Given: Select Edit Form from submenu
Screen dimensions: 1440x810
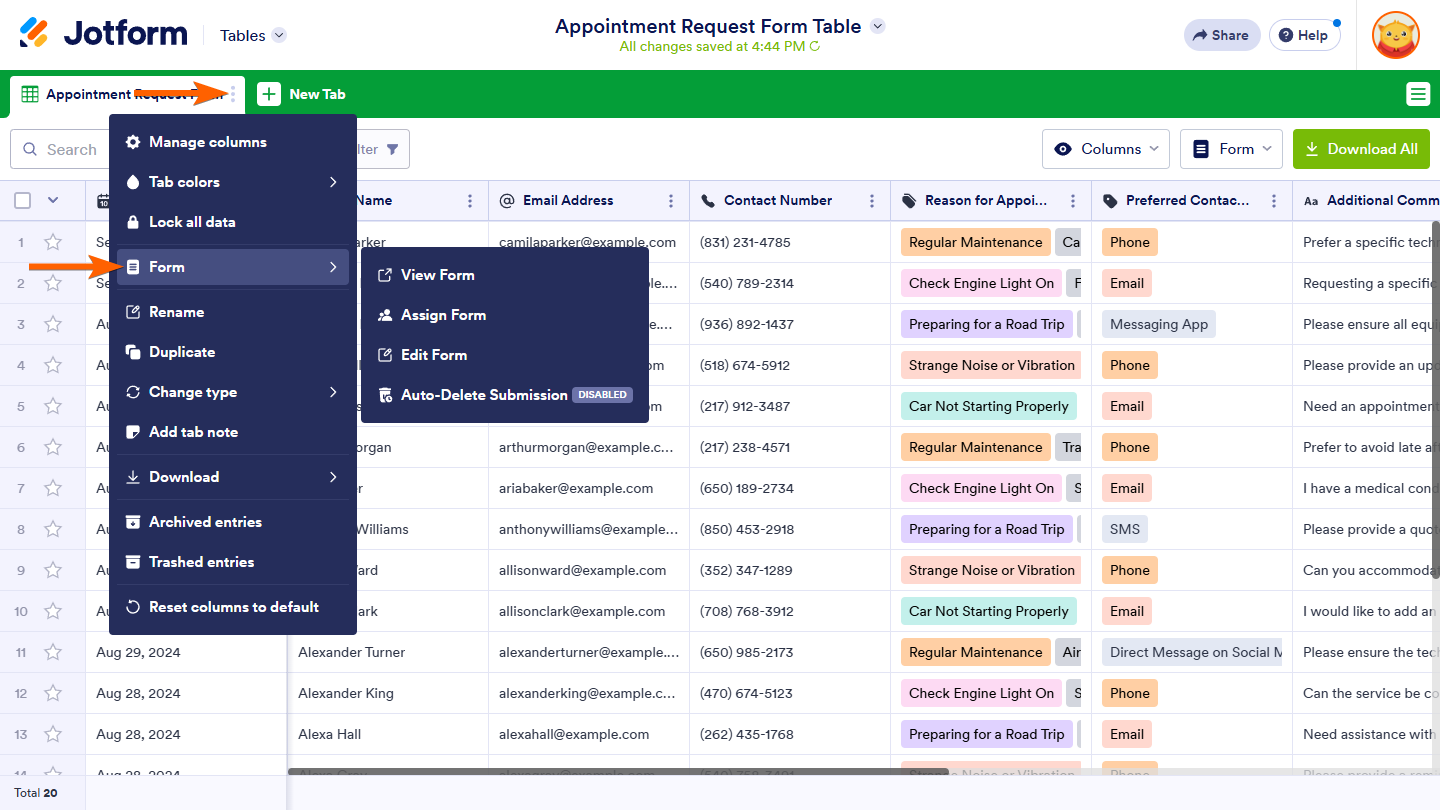Looking at the screenshot, I should point(433,355).
